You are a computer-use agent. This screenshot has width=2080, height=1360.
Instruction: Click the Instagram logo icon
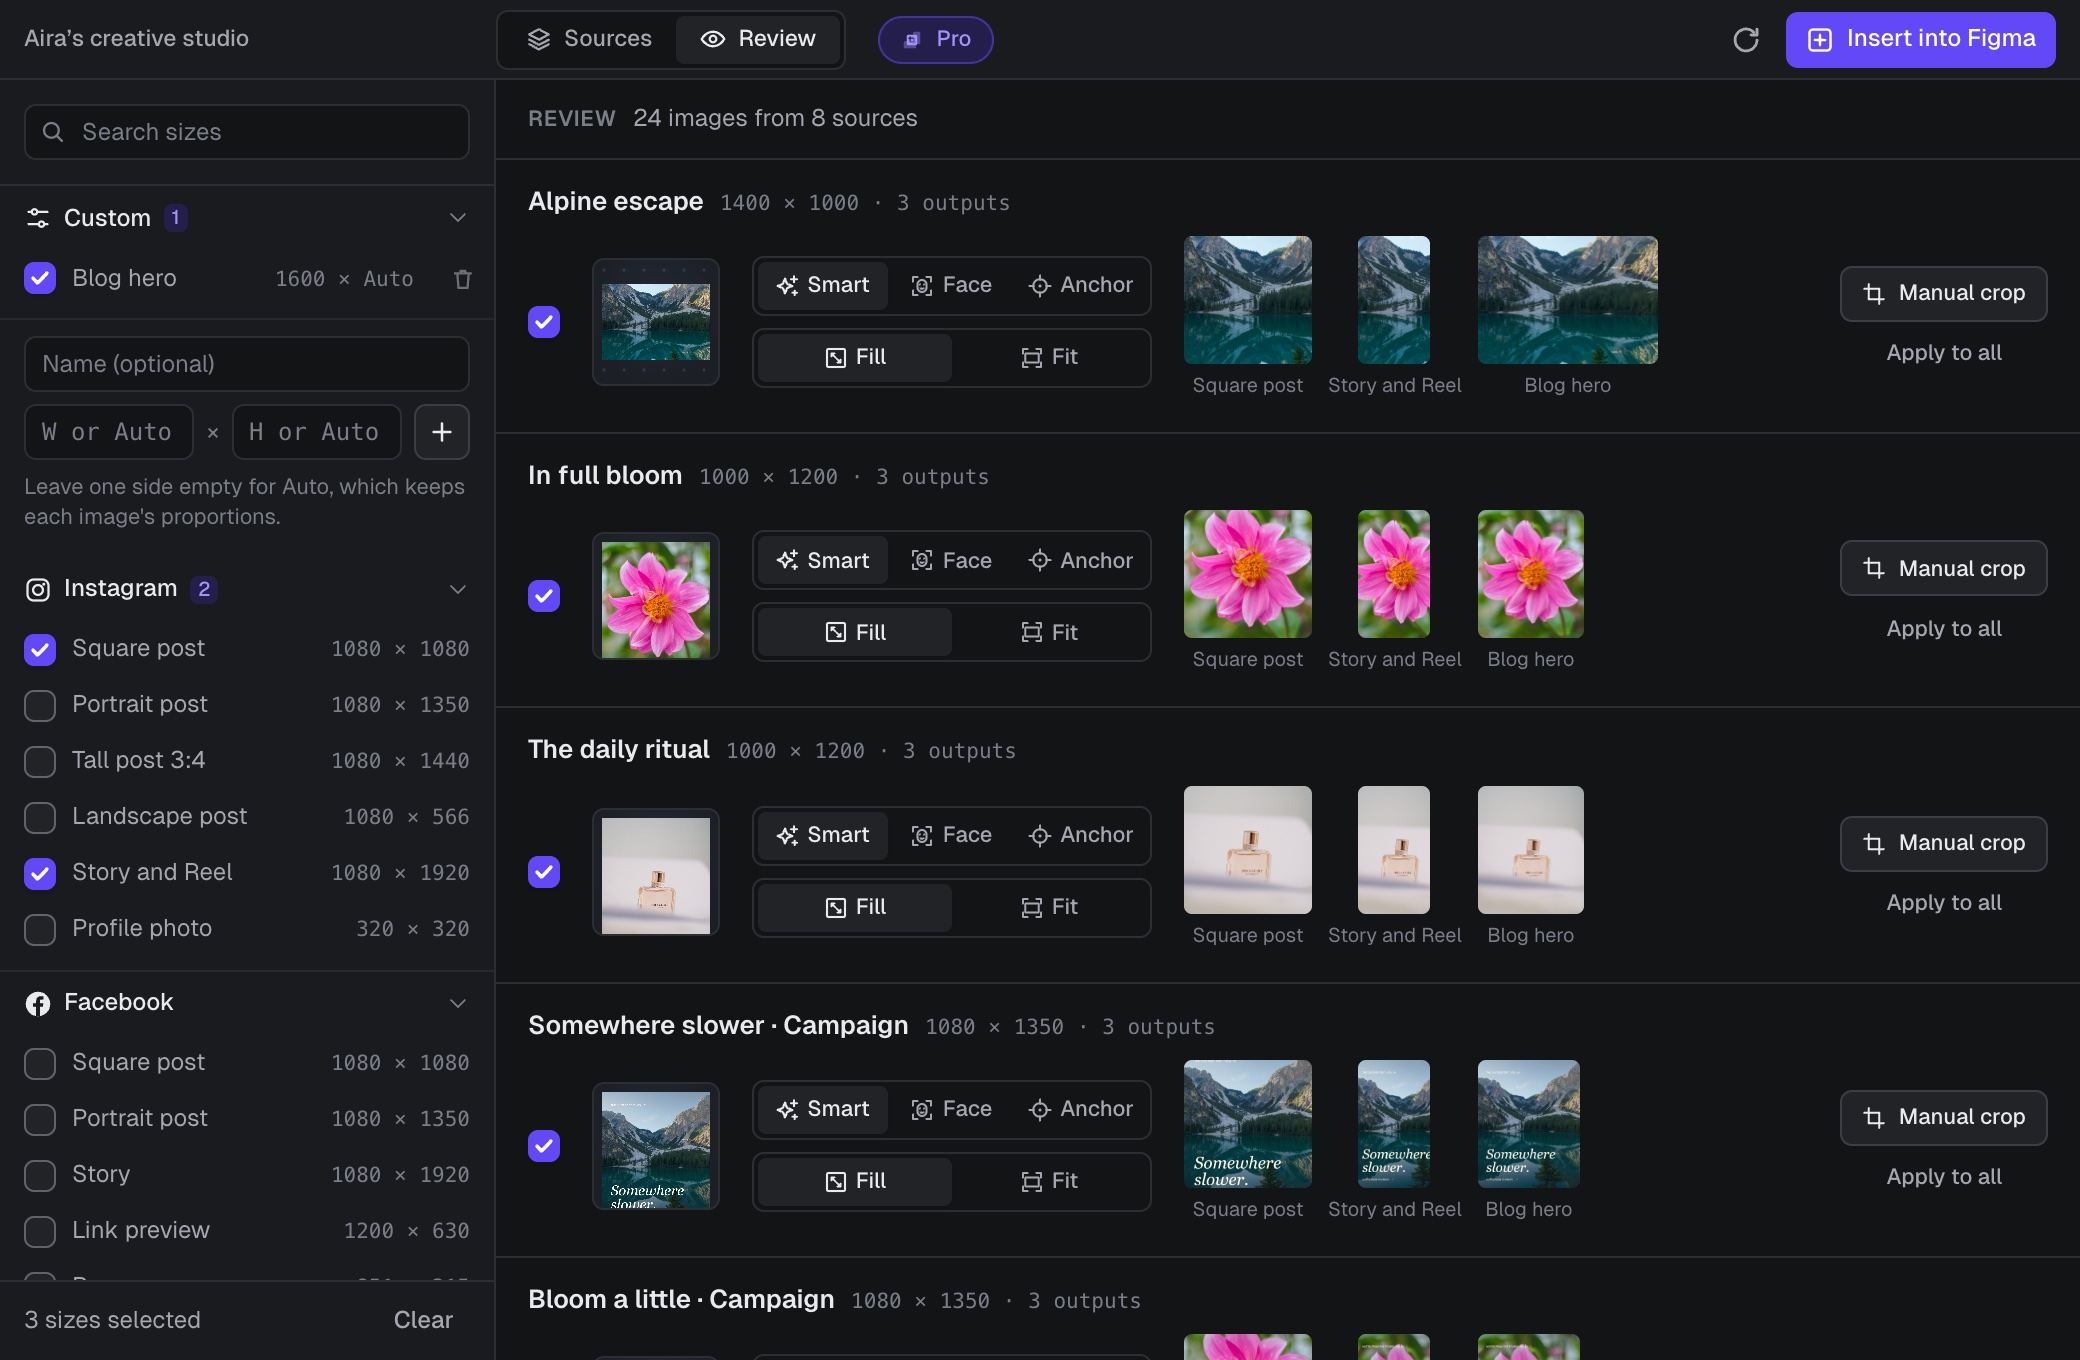(38, 589)
